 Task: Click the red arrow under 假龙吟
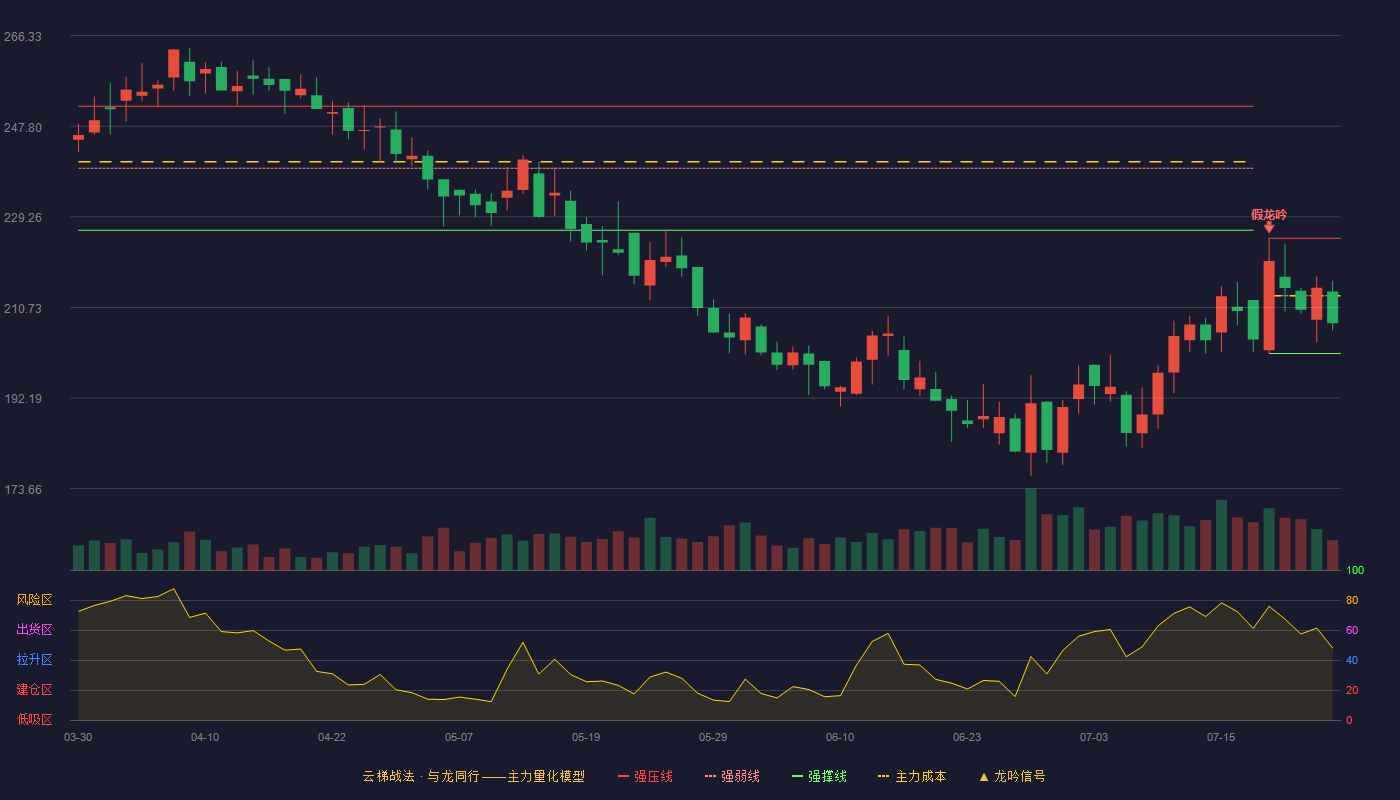[x=1269, y=228]
